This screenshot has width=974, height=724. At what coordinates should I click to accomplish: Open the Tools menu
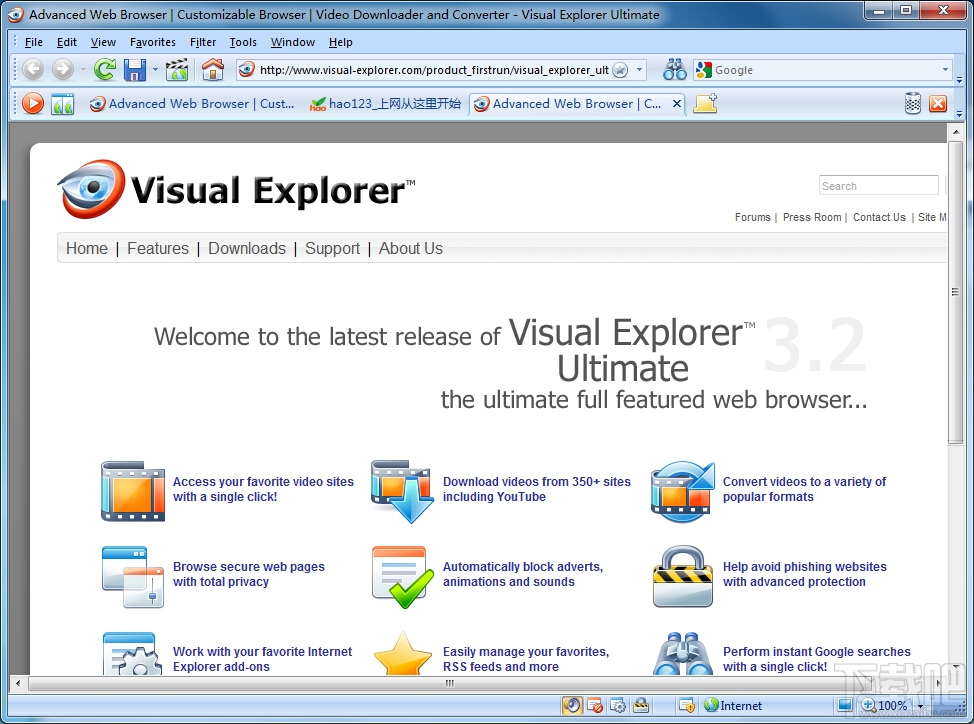pos(243,42)
